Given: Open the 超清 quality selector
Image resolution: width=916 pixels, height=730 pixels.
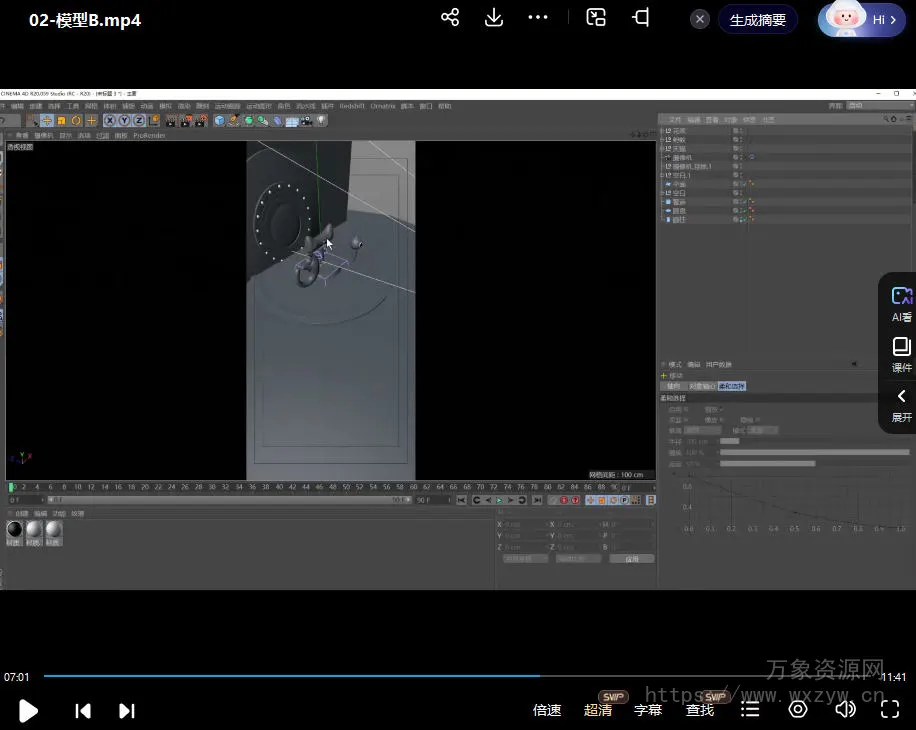Looking at the screenshot, I should (598, 710).
